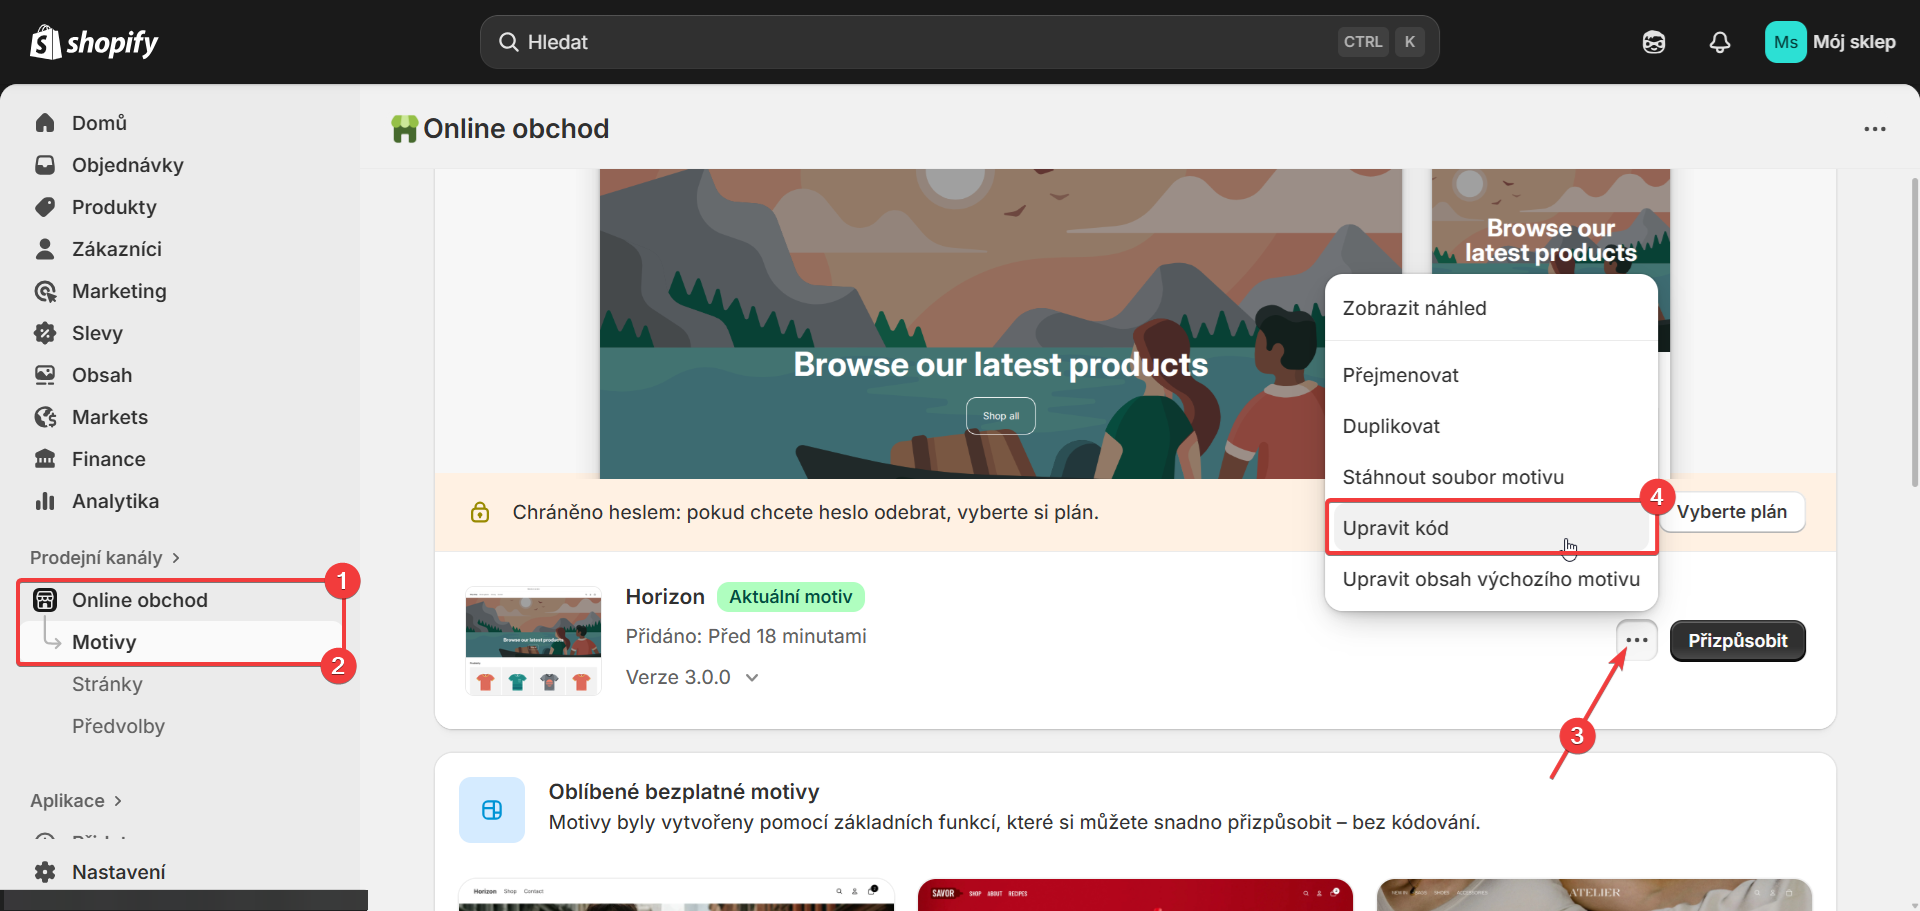Open the theme actions ellipsis menu
This screenshot has width=1920, height=911.
[1636, 640]
